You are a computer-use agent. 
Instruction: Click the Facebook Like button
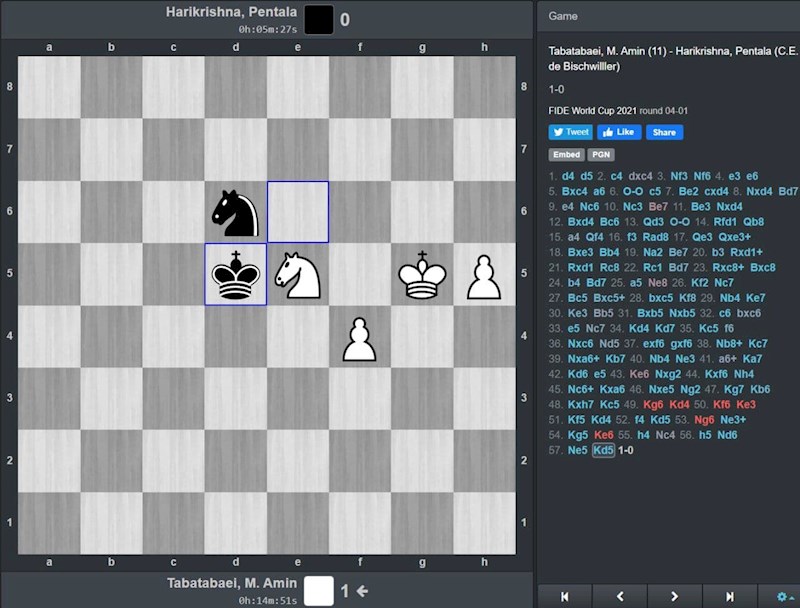point(619,132)
